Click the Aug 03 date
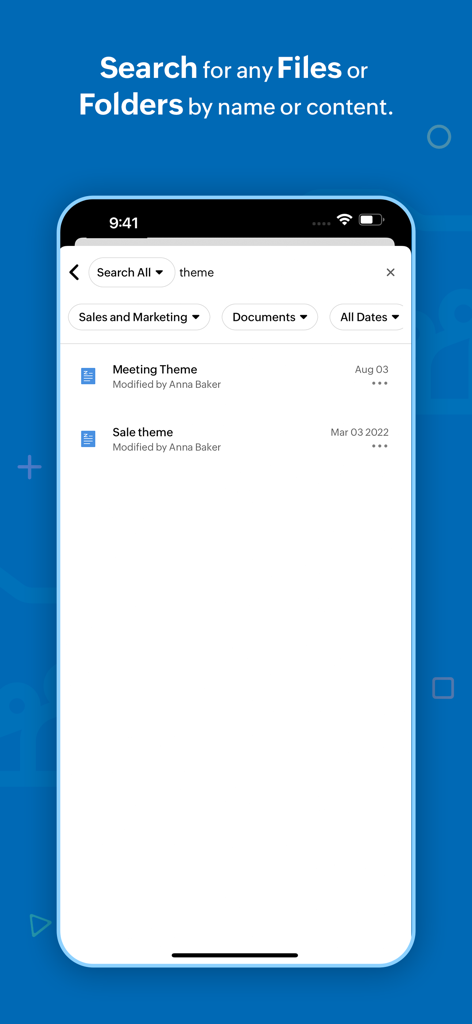 tap(371, 370)
